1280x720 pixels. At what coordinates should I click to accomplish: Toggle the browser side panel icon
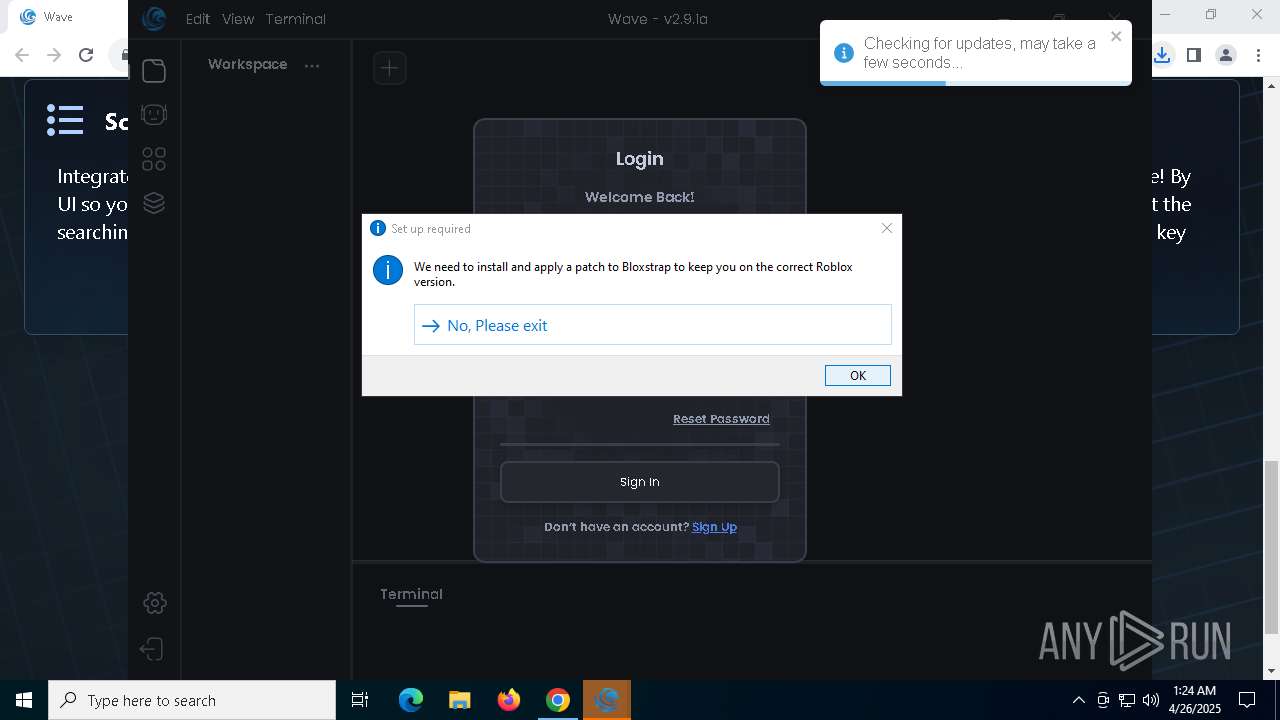[x=1194, y=55]
